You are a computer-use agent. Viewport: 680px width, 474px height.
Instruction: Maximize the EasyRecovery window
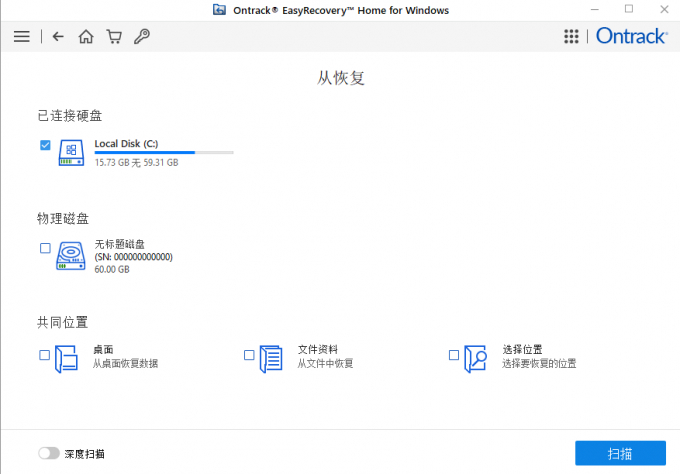coord(629,9)
